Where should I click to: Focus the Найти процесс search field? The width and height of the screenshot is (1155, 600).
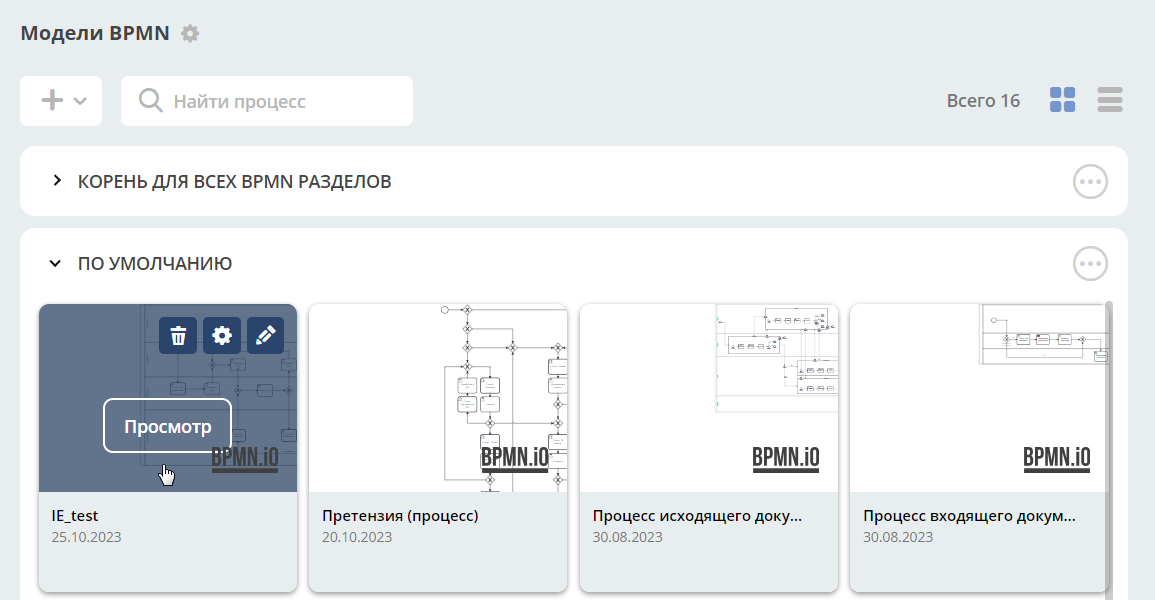pyautogui.click(x=267, y=101)
